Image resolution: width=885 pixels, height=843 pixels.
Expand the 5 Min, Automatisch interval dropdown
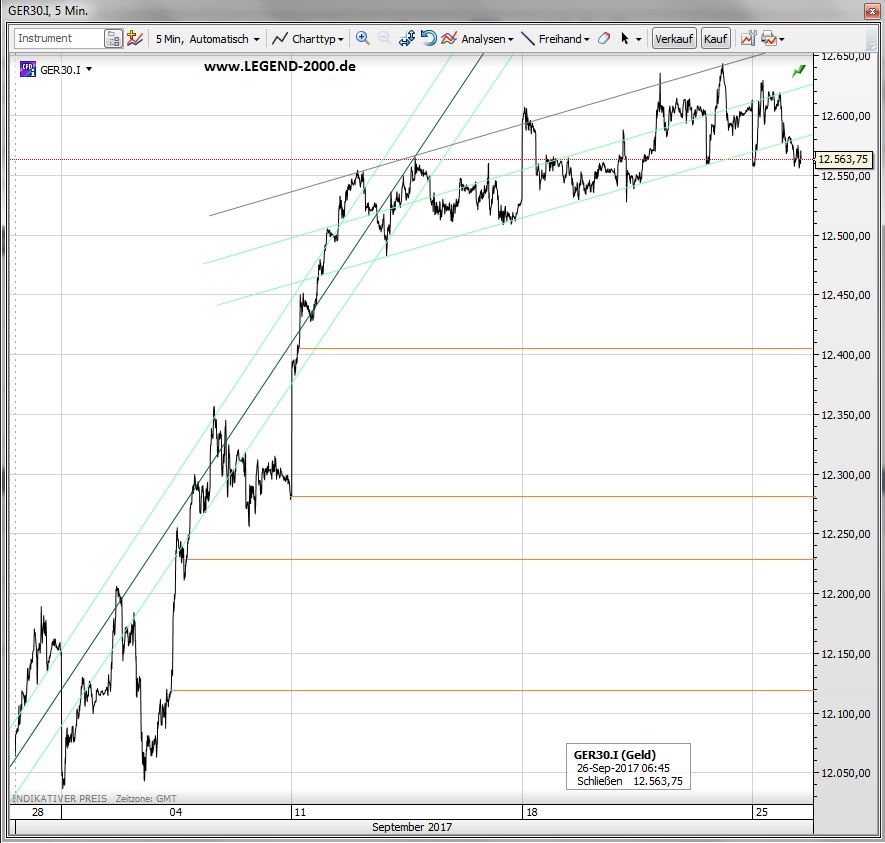256,39
